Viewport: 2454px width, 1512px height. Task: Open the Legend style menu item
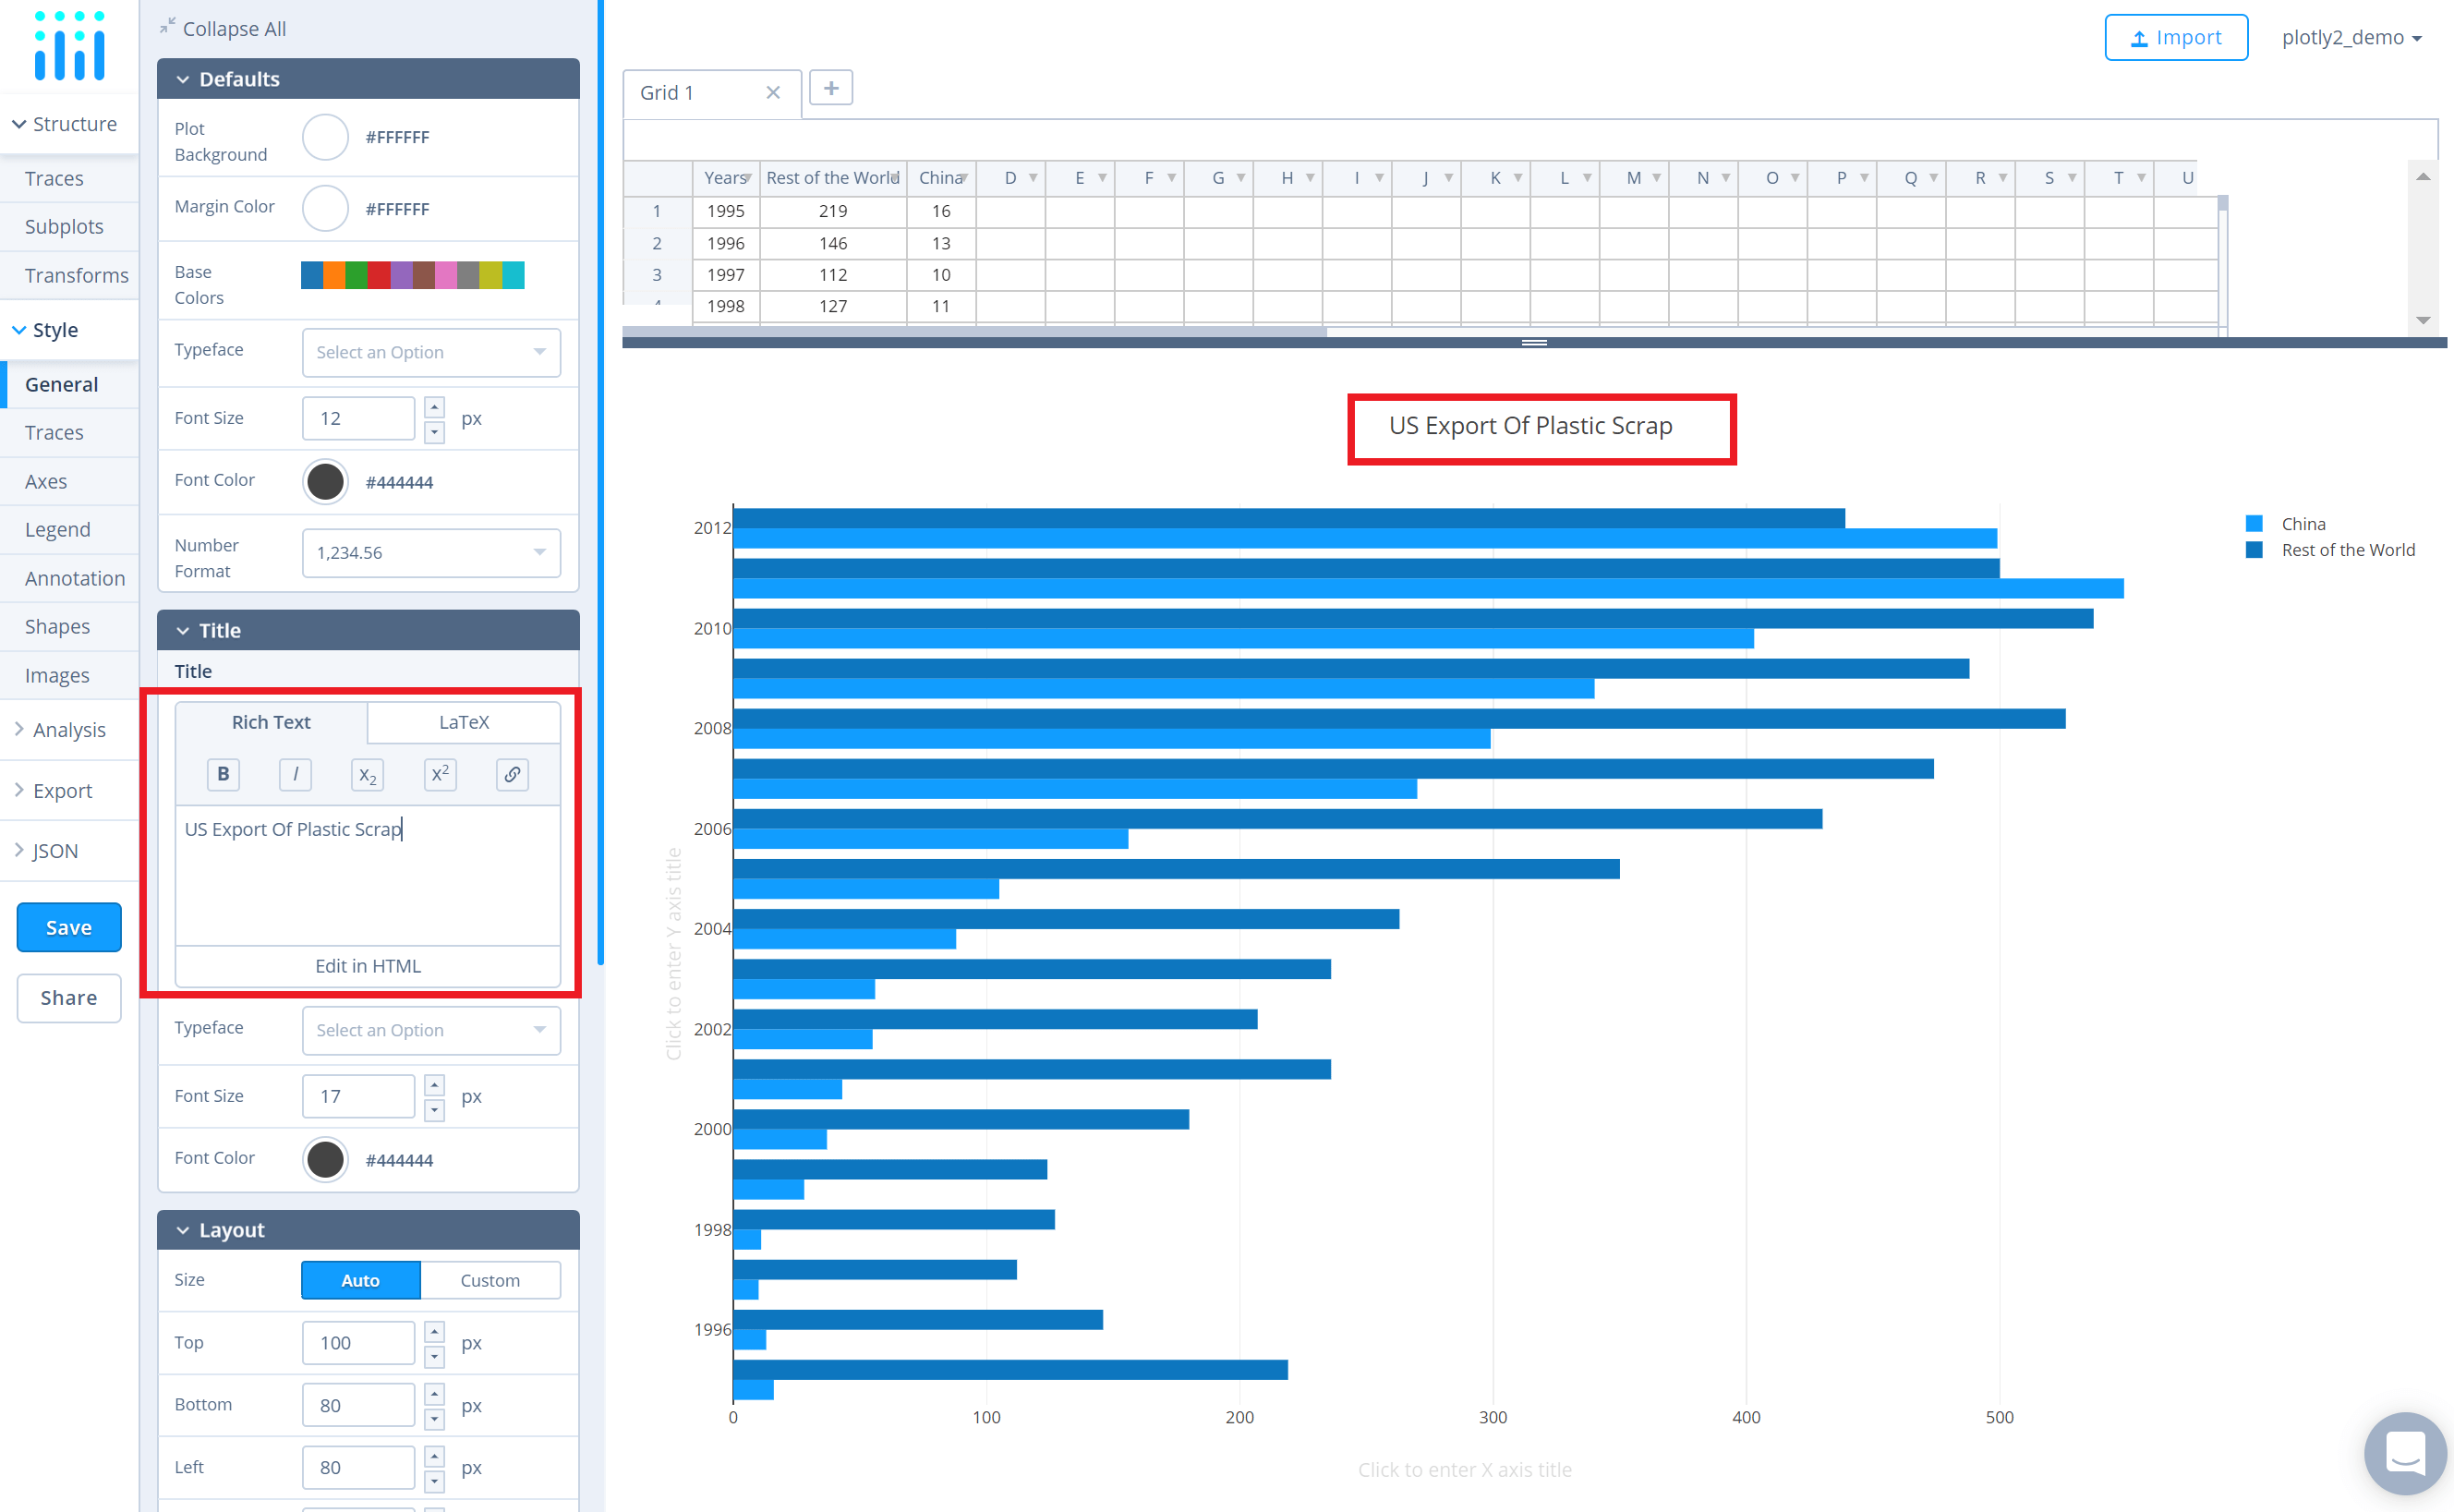coord(57,530)
